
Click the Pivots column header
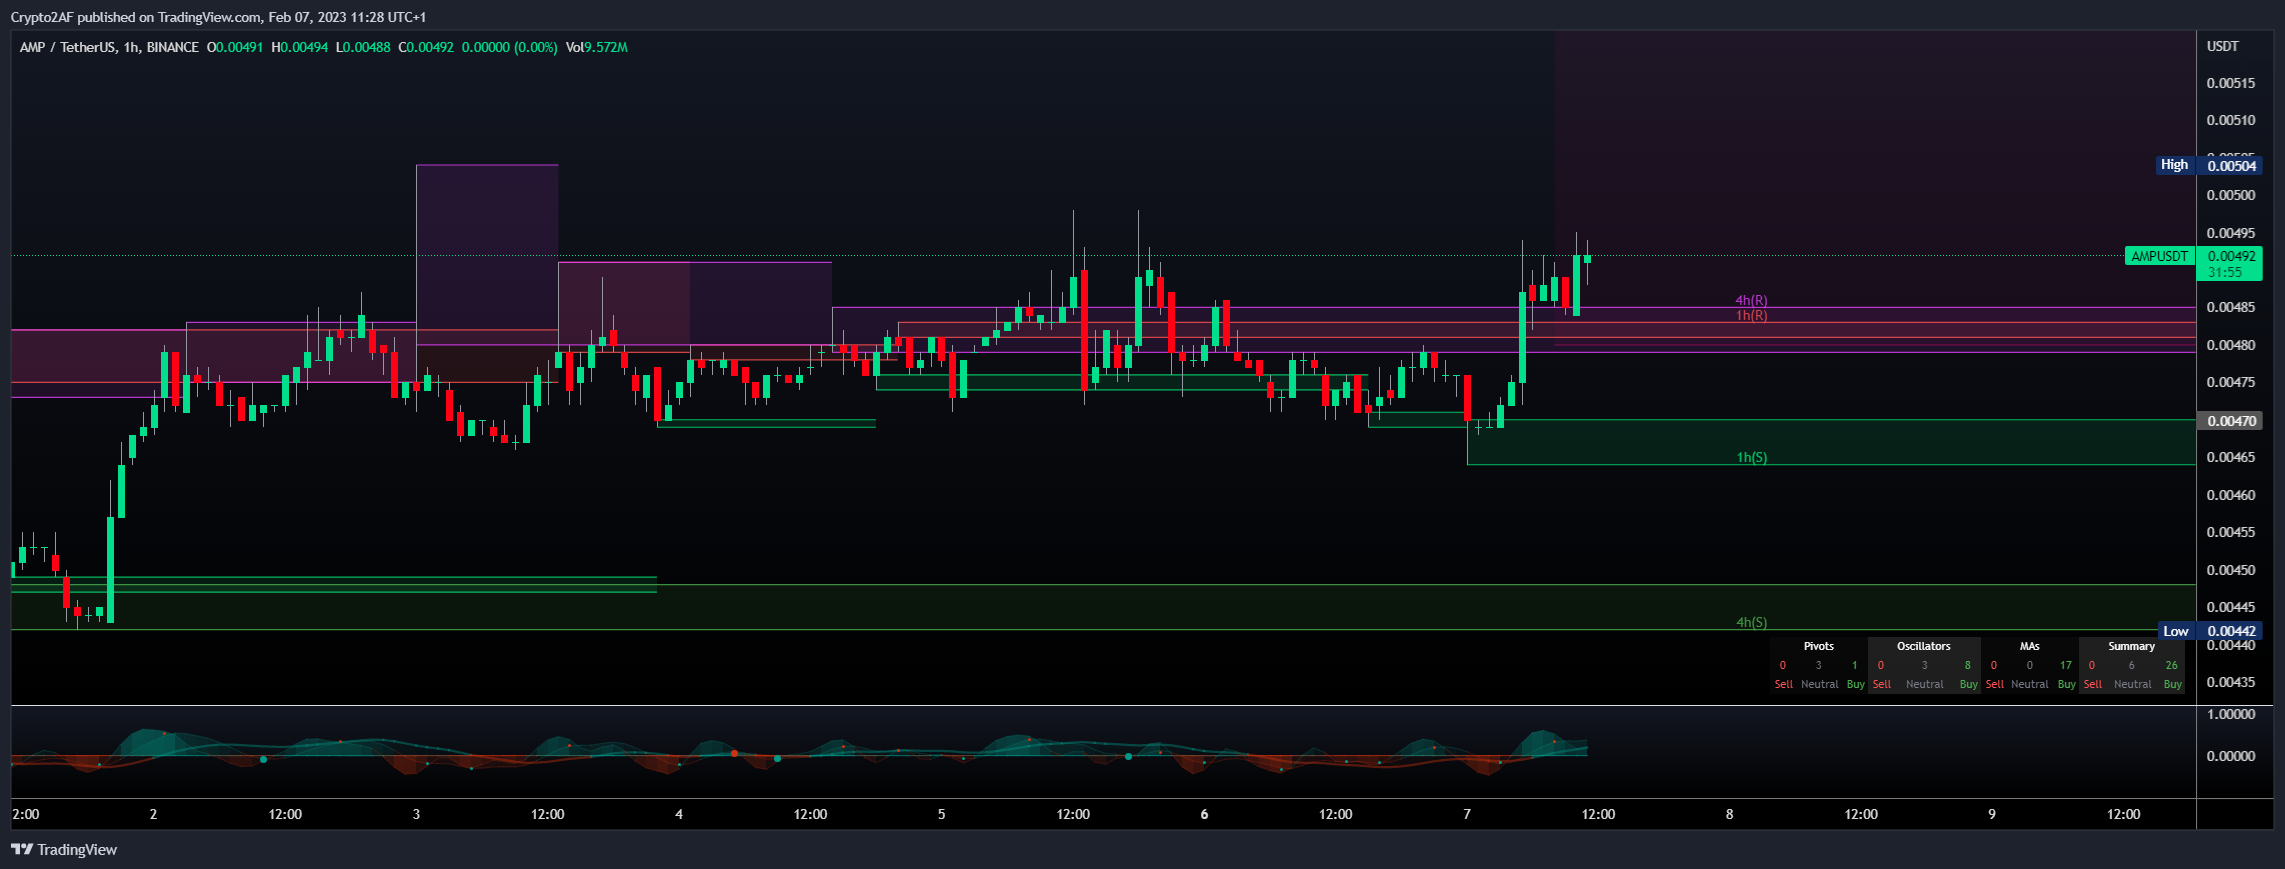pos(1818,646)
